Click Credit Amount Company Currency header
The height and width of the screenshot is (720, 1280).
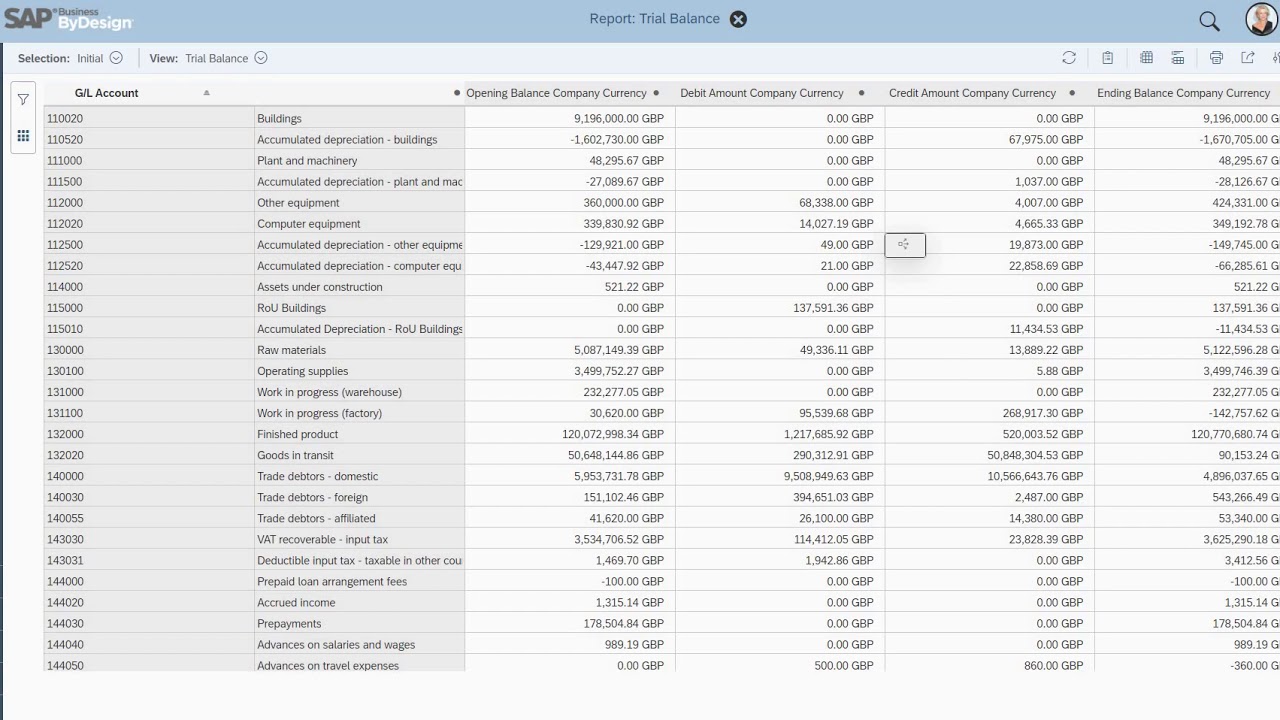[x=972, y=93]
